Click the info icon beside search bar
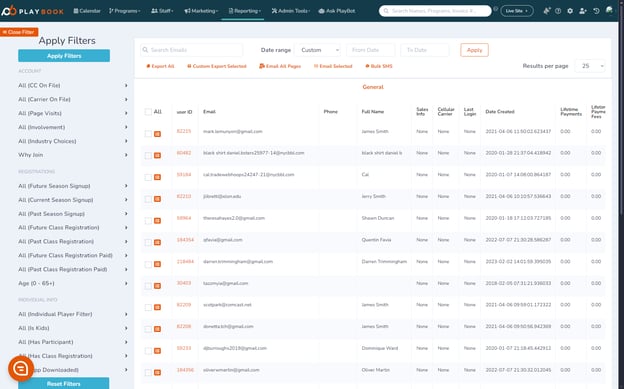The height and width of the screenshot is (389, 624). [495, 8]
